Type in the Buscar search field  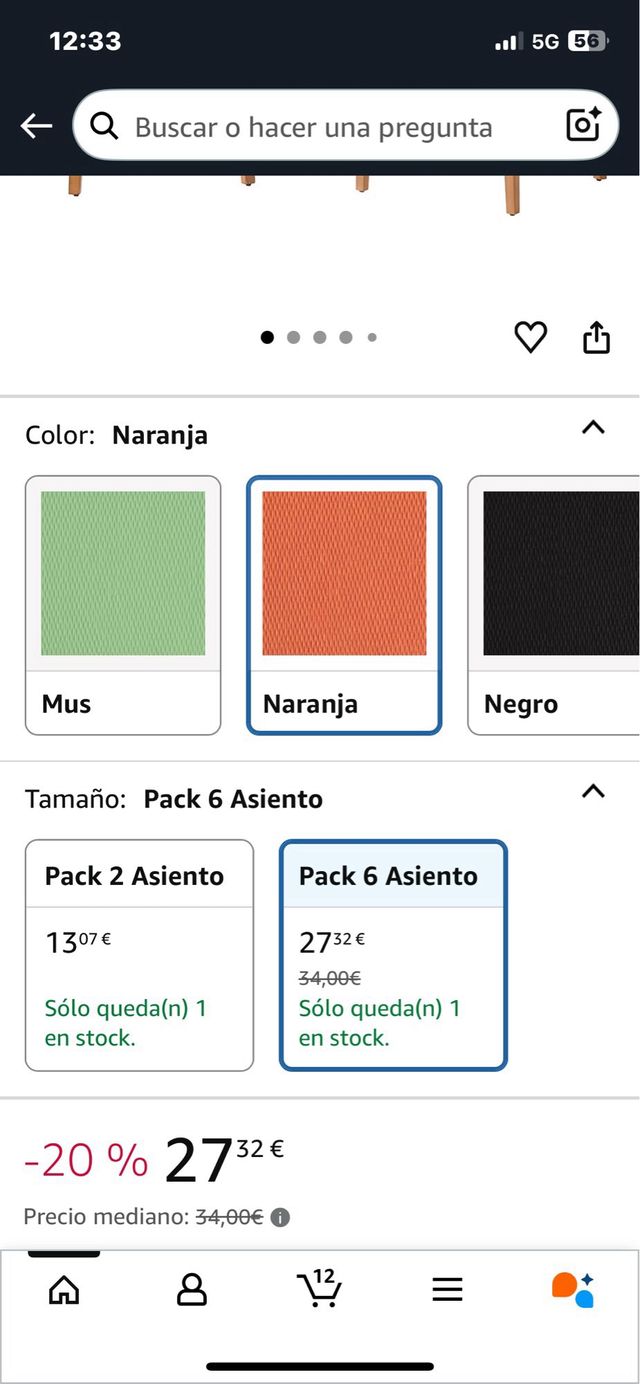[x=320, y=127]
